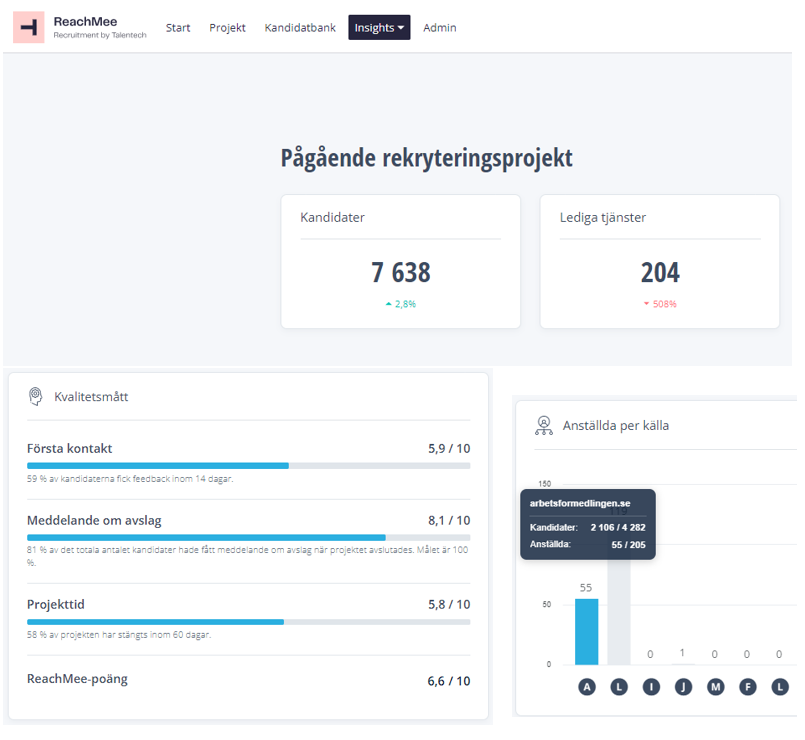805x740 pixels.
Task: Click the Kvalitetsmått head icon
Action: pyautogui.click(x=35, y=396)
